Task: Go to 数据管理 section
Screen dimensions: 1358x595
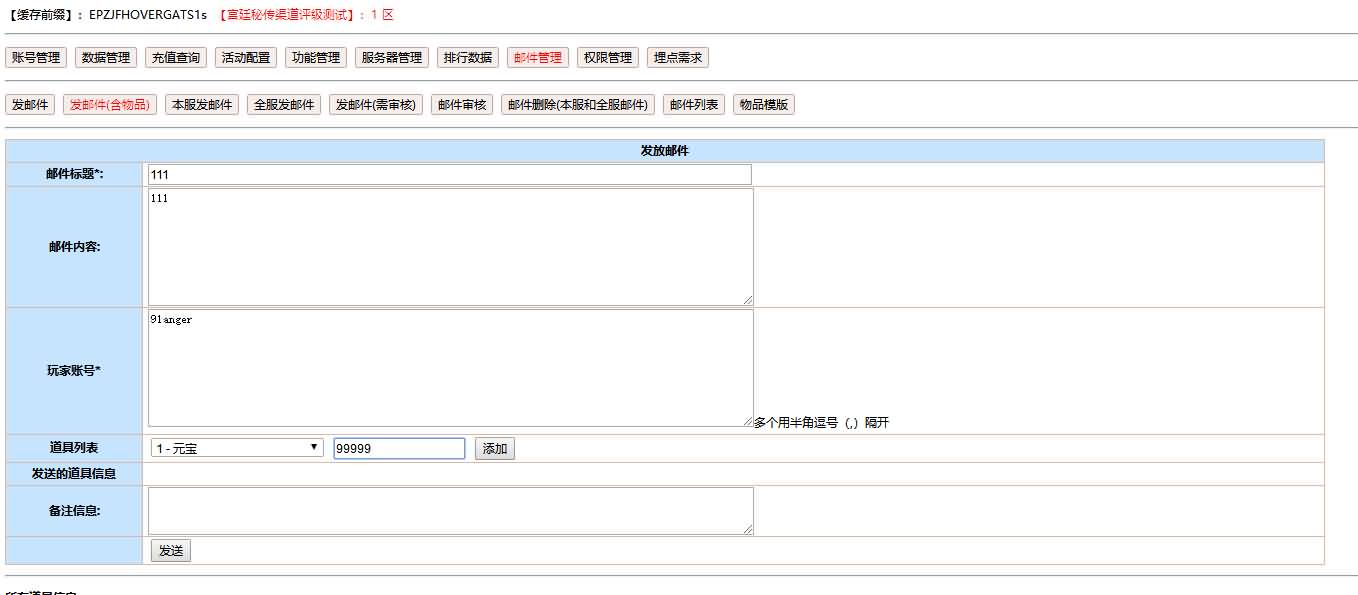Action: coord(106,58)
